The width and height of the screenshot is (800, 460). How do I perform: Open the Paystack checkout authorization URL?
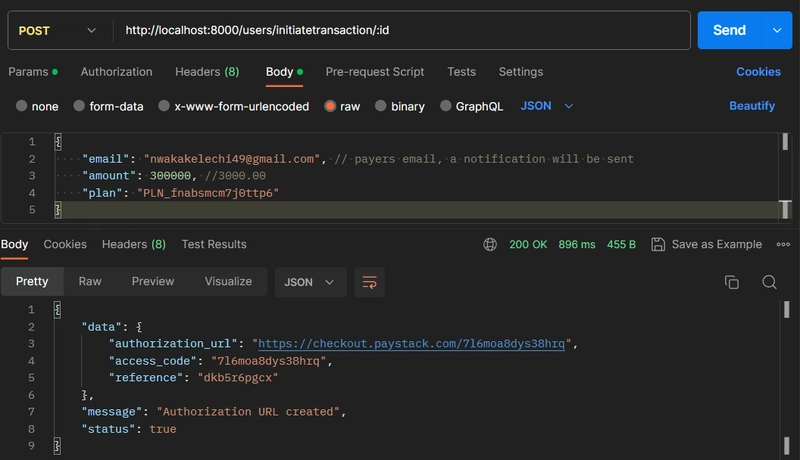click(408, 344)
